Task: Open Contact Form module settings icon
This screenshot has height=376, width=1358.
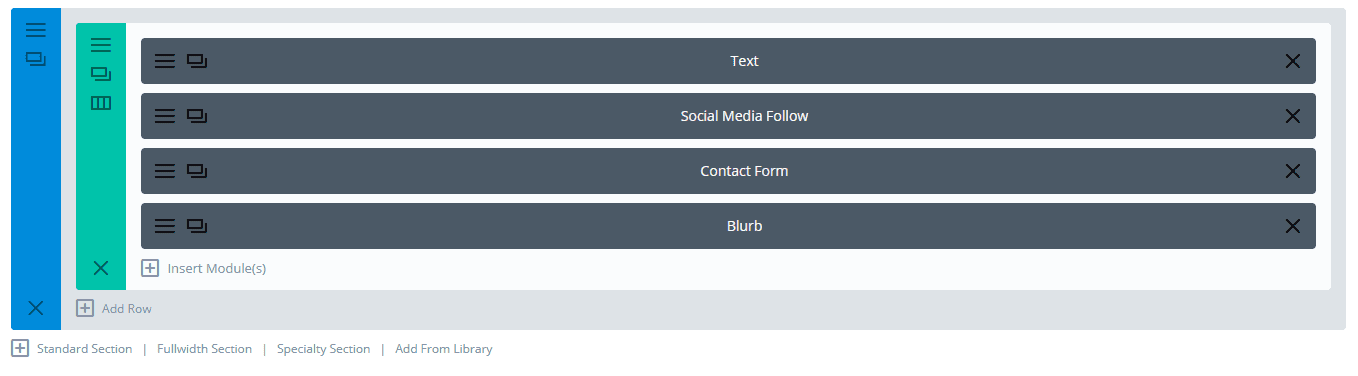Action: (x=165, y=171)
